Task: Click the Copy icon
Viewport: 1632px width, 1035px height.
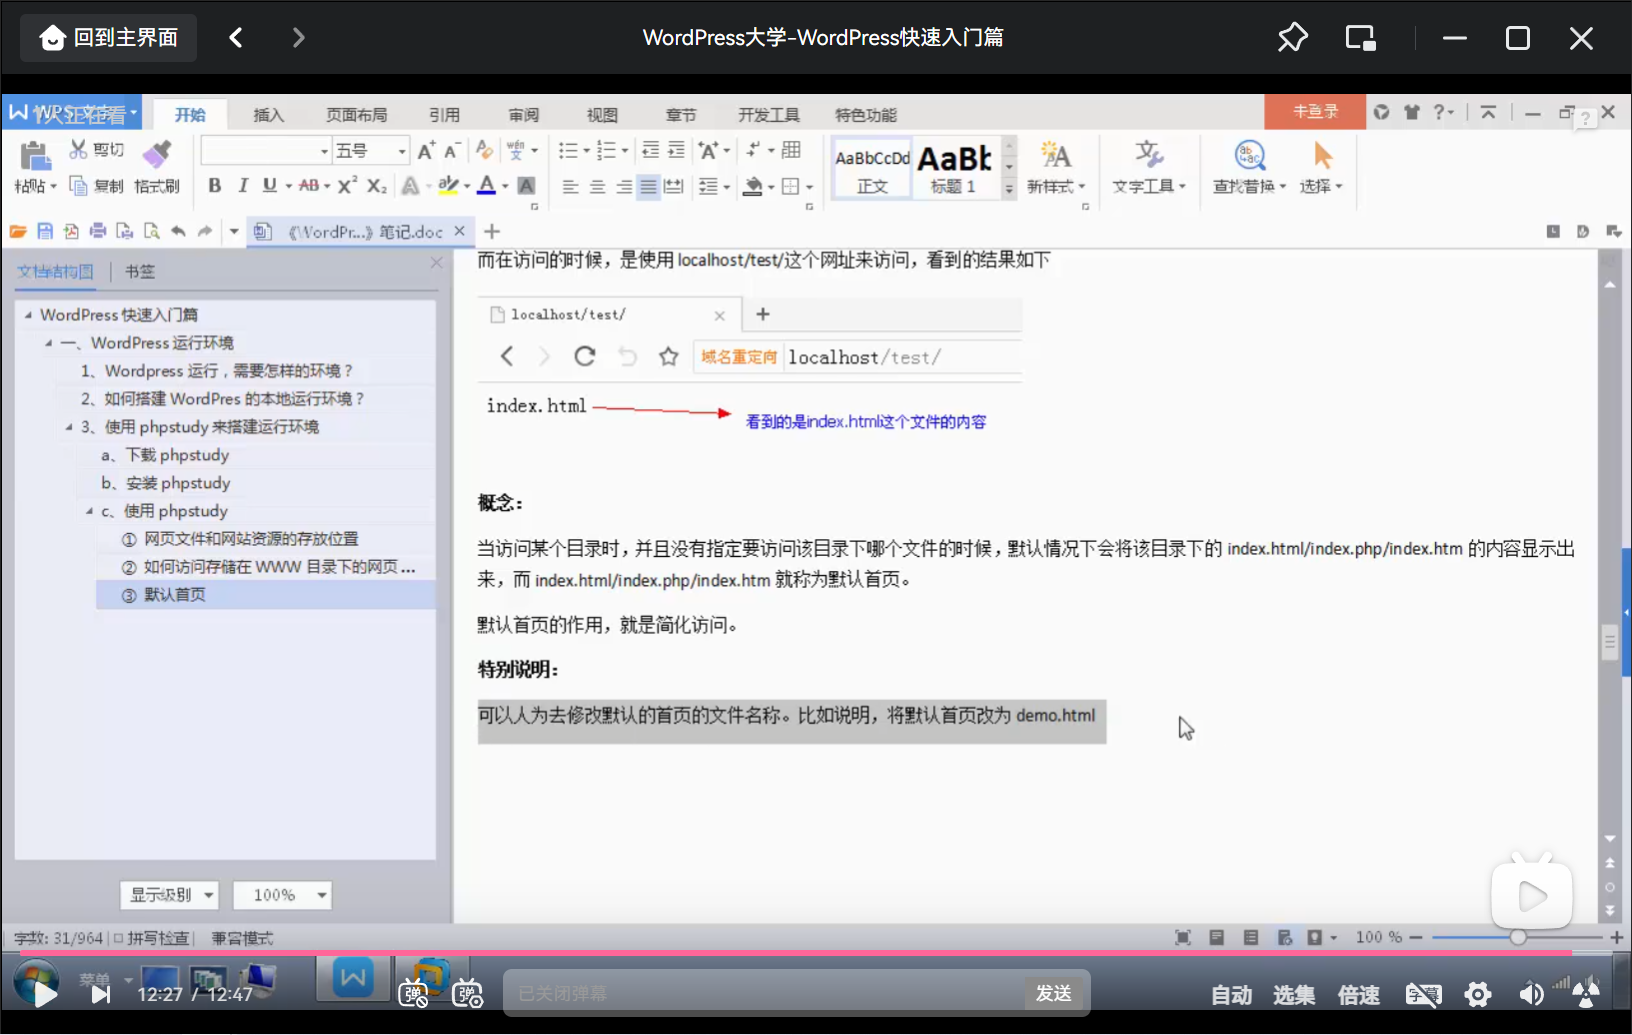Action: 78,186
